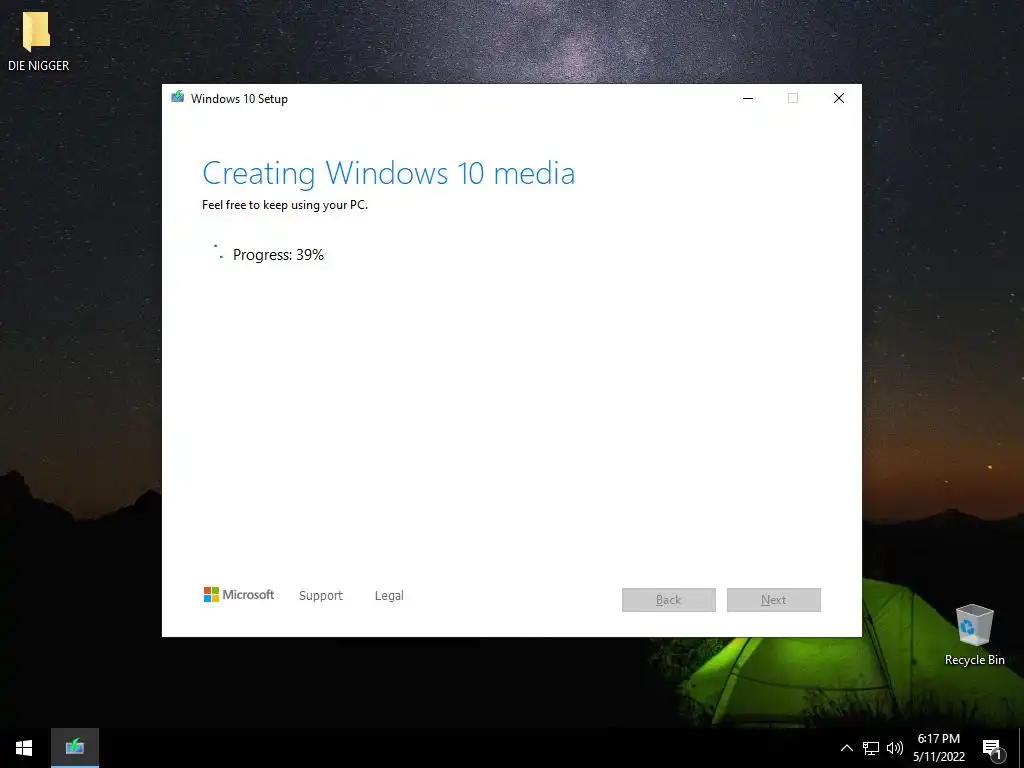Open the Legal link

(389, 596)
